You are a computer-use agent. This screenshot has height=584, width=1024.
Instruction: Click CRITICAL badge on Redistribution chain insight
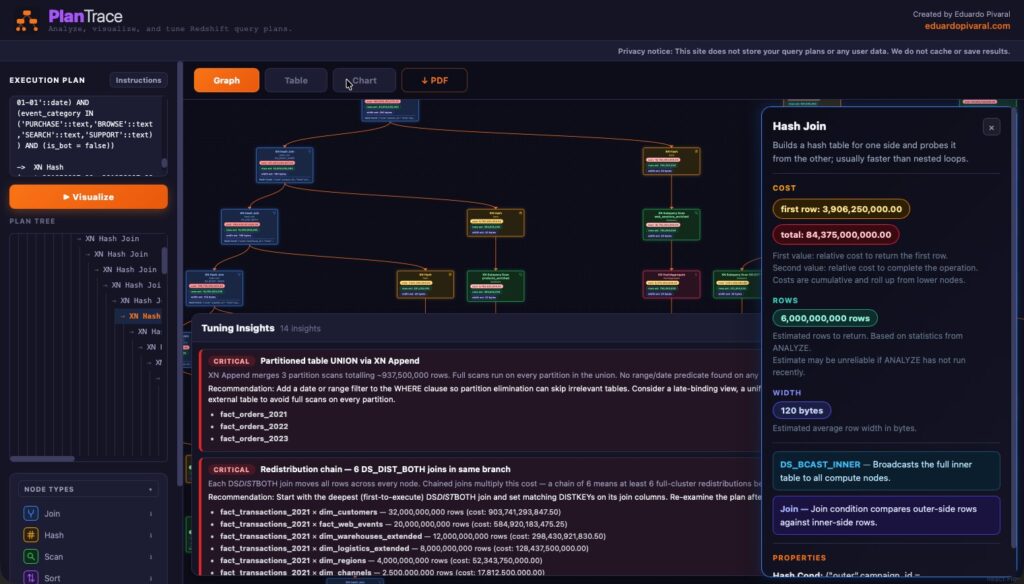pyautogui.click(x=231, y=470)
